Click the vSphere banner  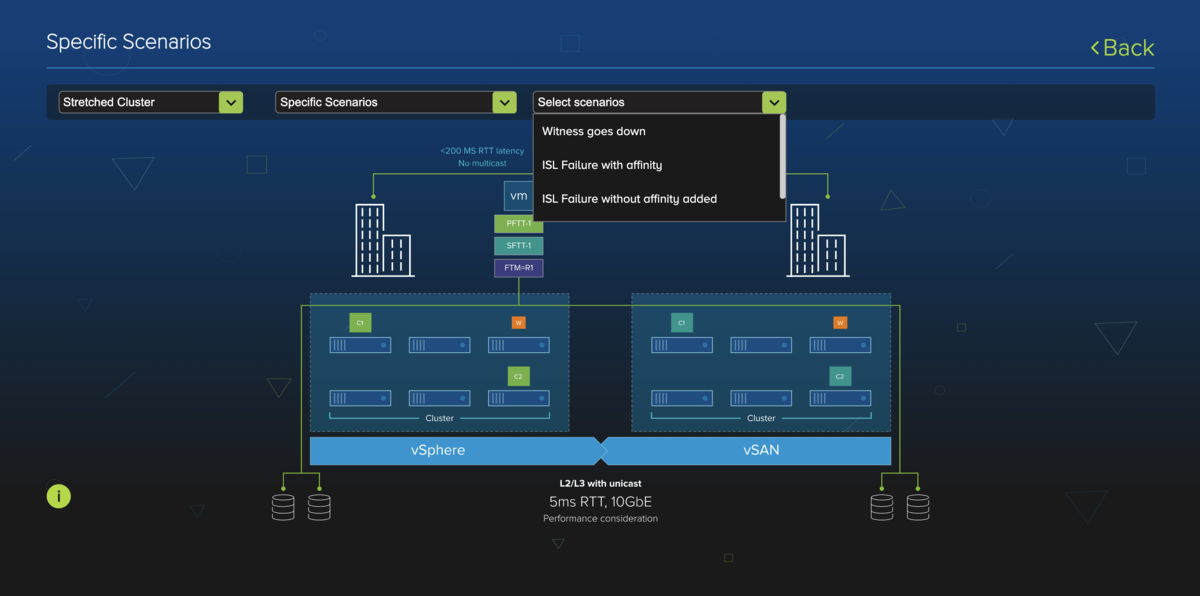[455, 450]
